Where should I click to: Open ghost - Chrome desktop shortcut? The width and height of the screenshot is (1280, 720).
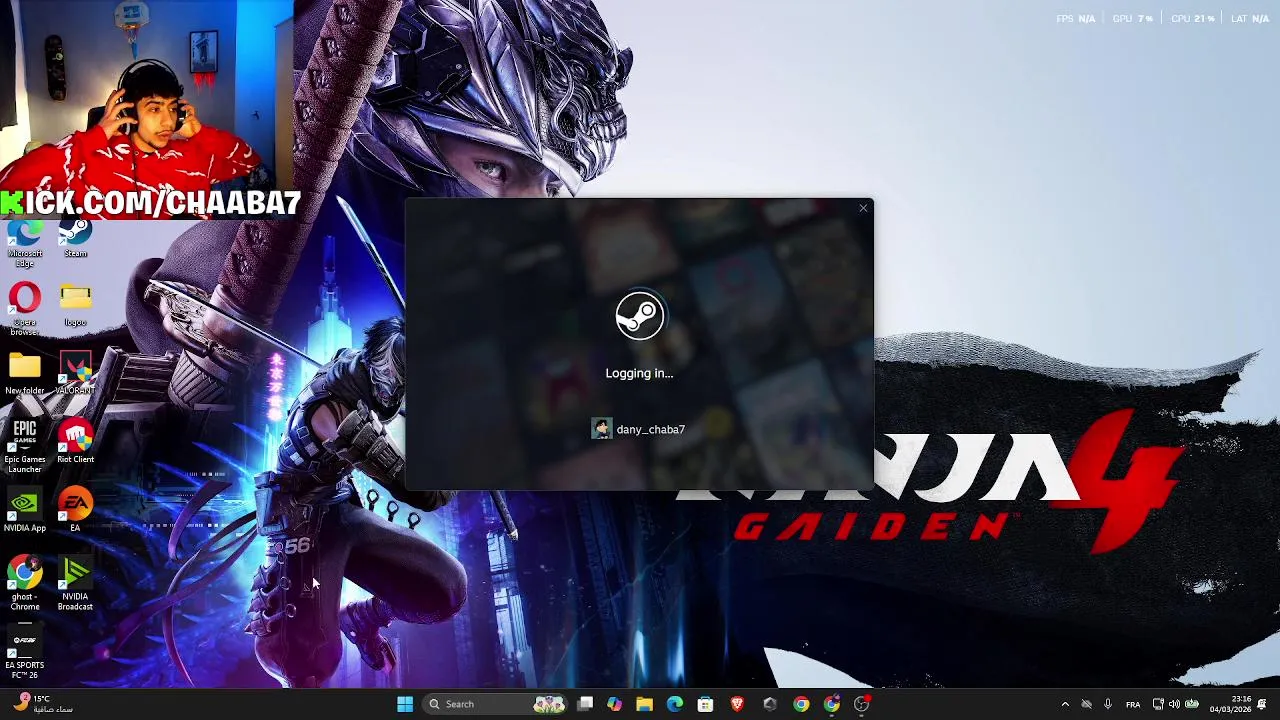click(x=25, y=584)
